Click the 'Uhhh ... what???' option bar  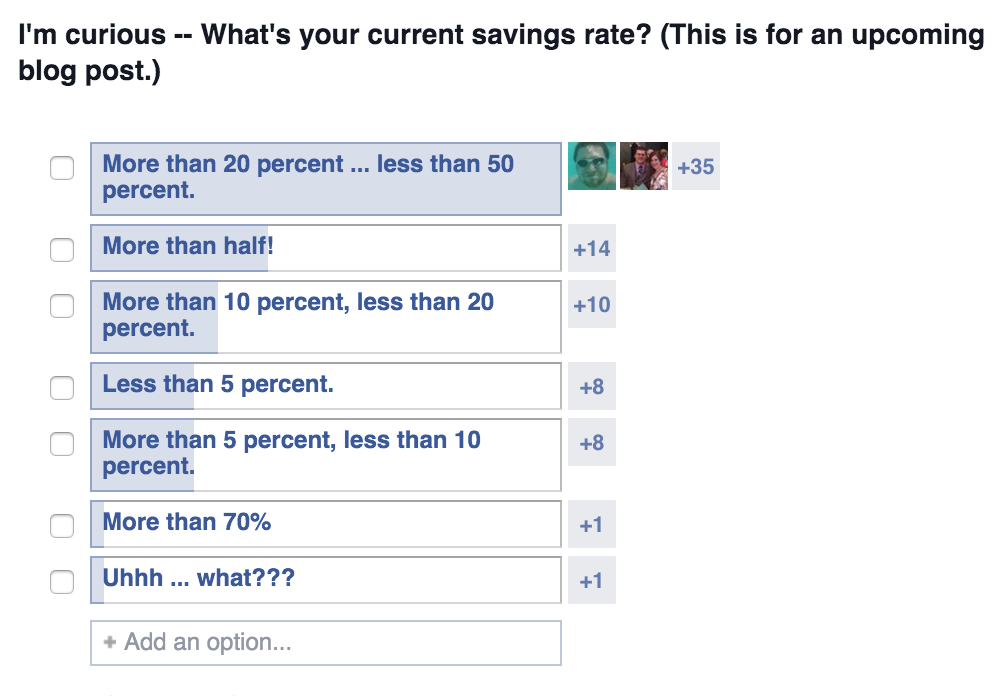tap(325, 578)
